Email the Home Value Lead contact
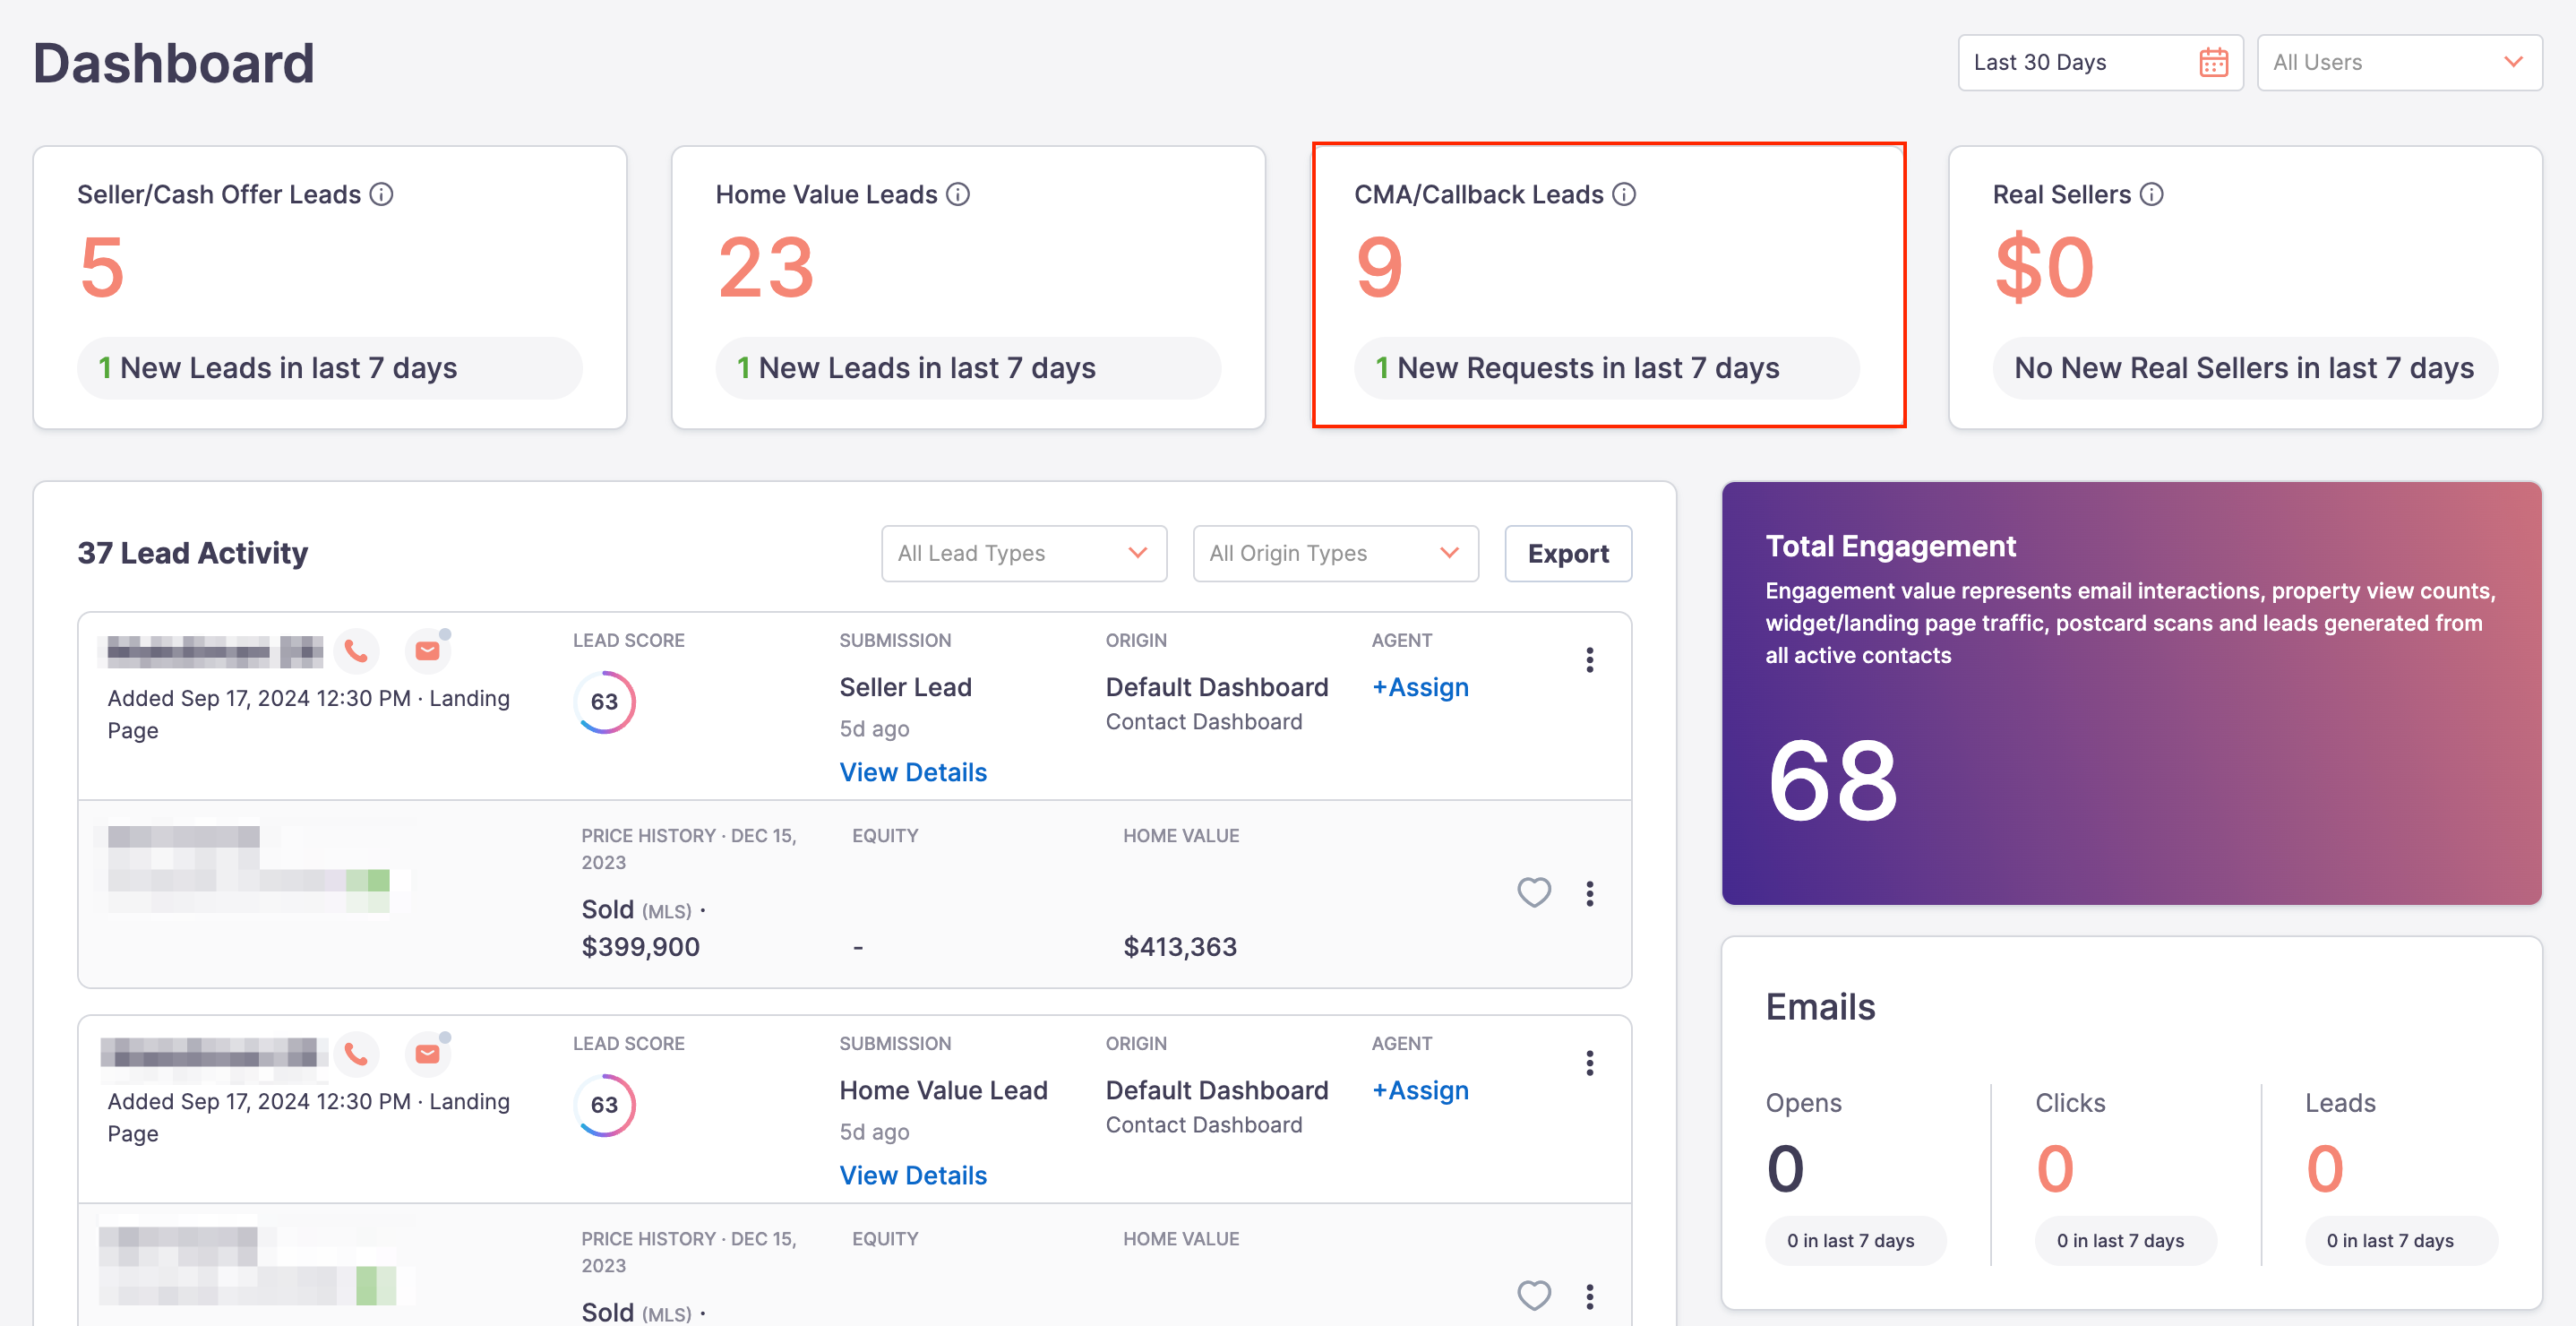Image resolution: width=2576 pixels, height=1326 pixels. (428, 1055)
